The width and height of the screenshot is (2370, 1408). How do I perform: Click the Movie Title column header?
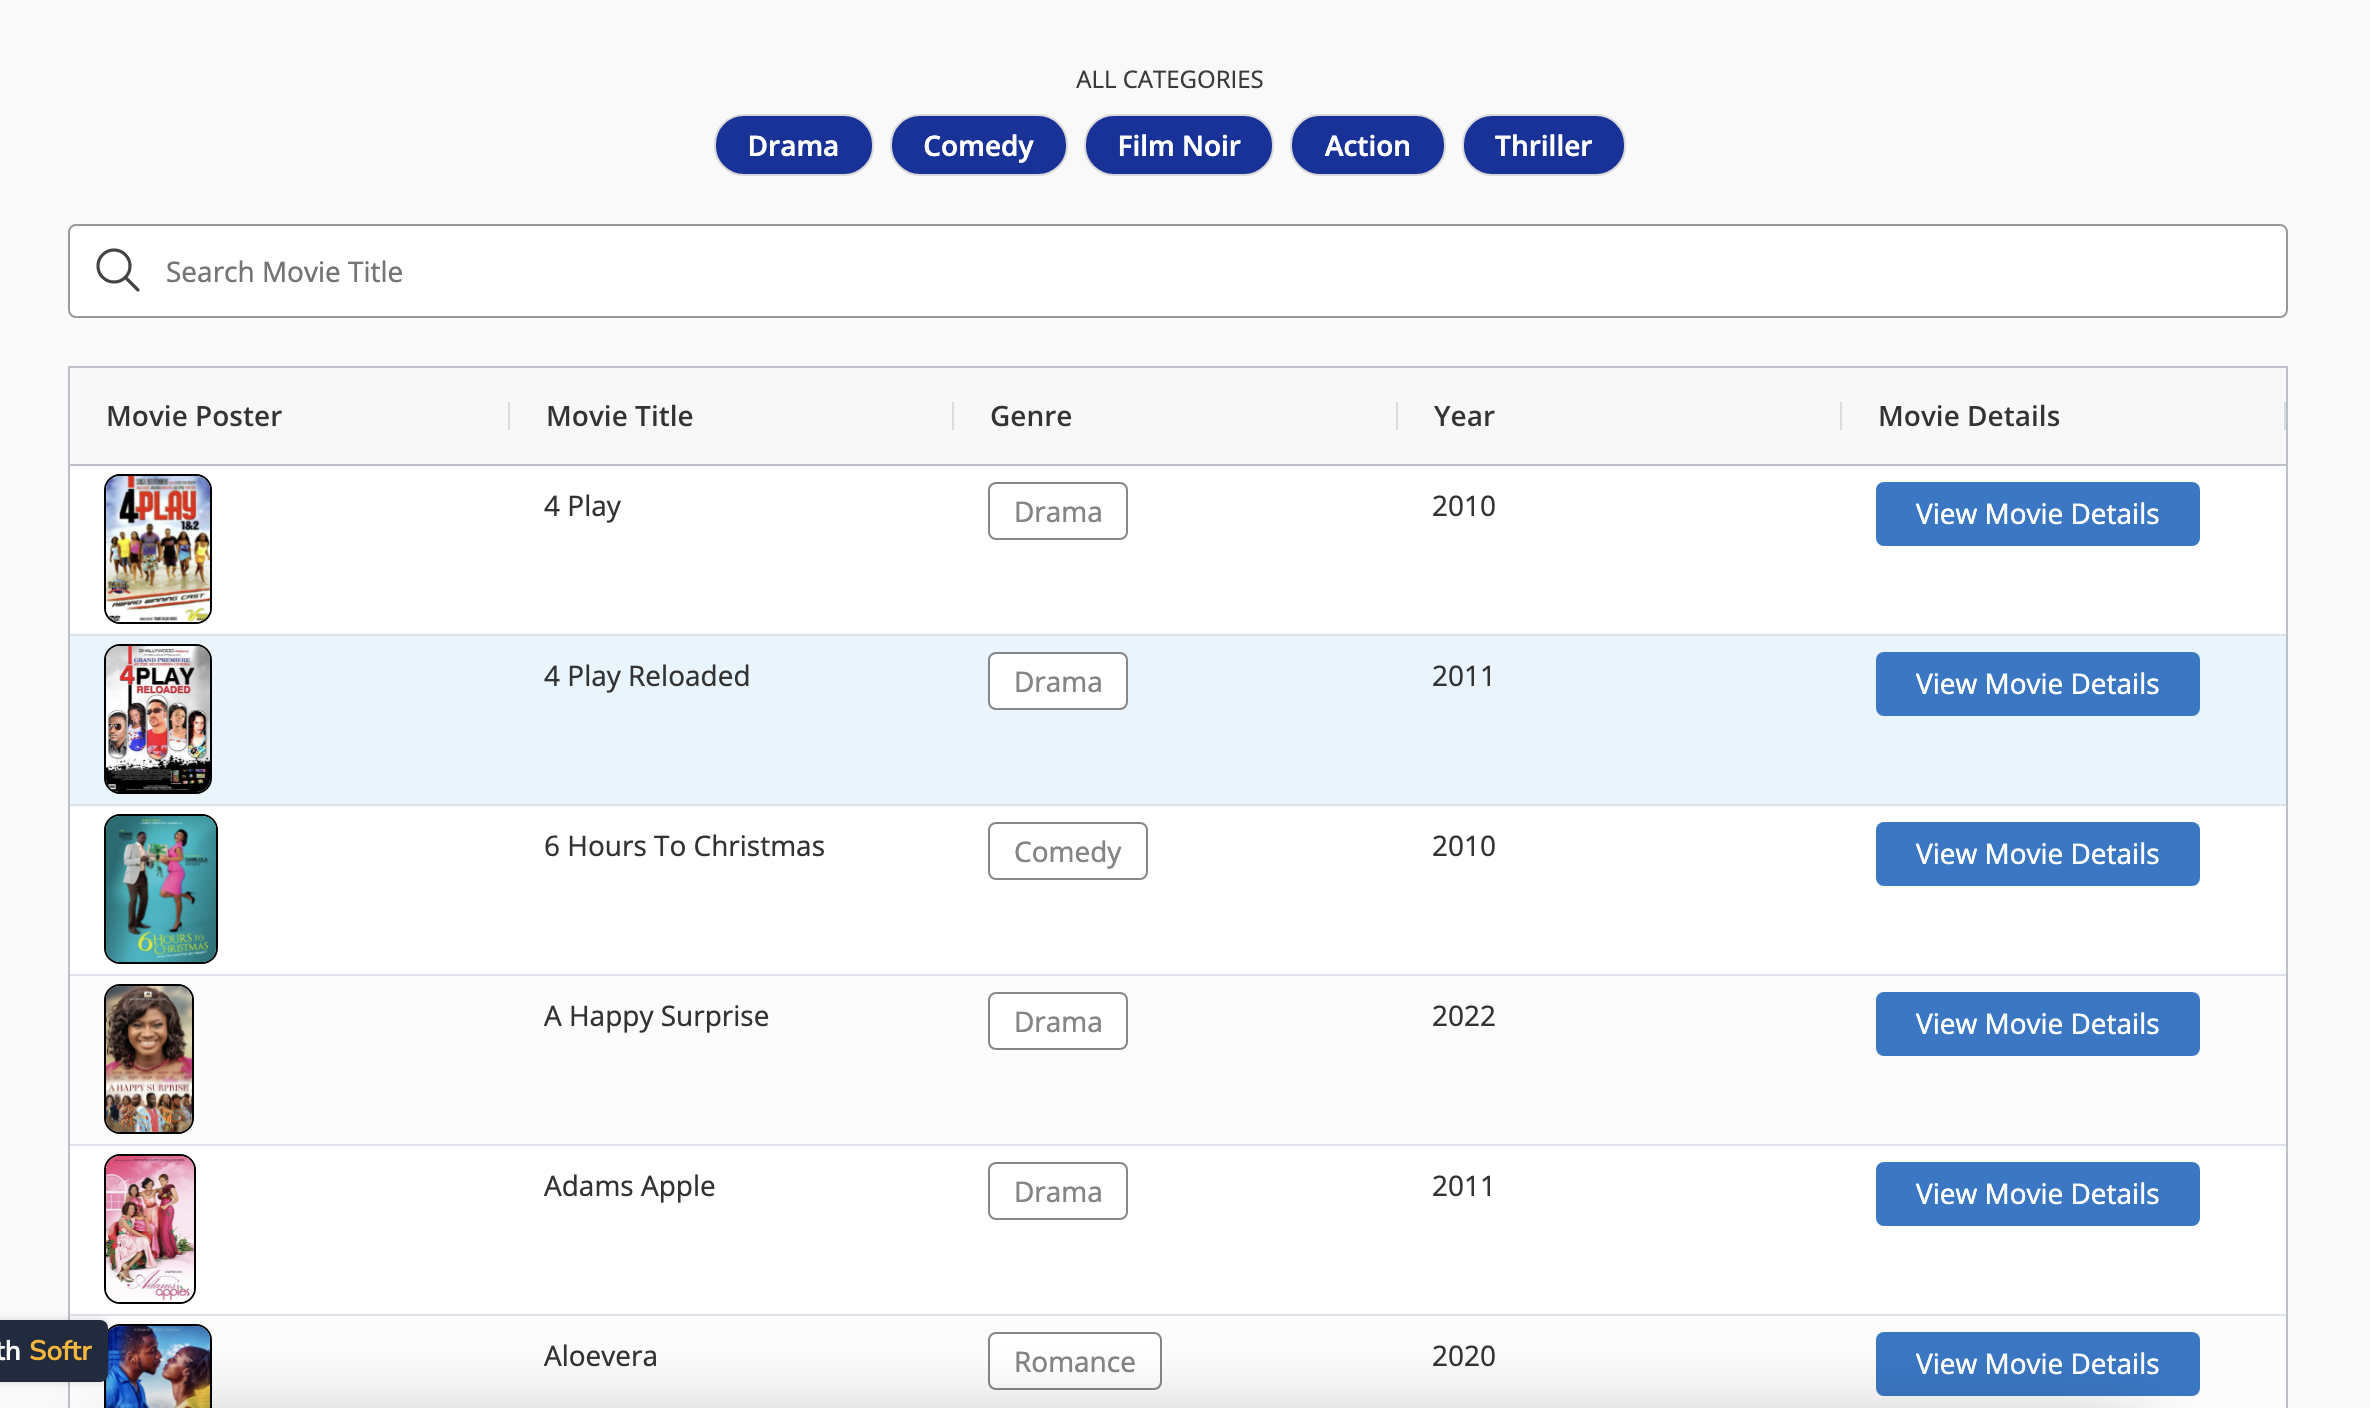[x=619, y=415]
